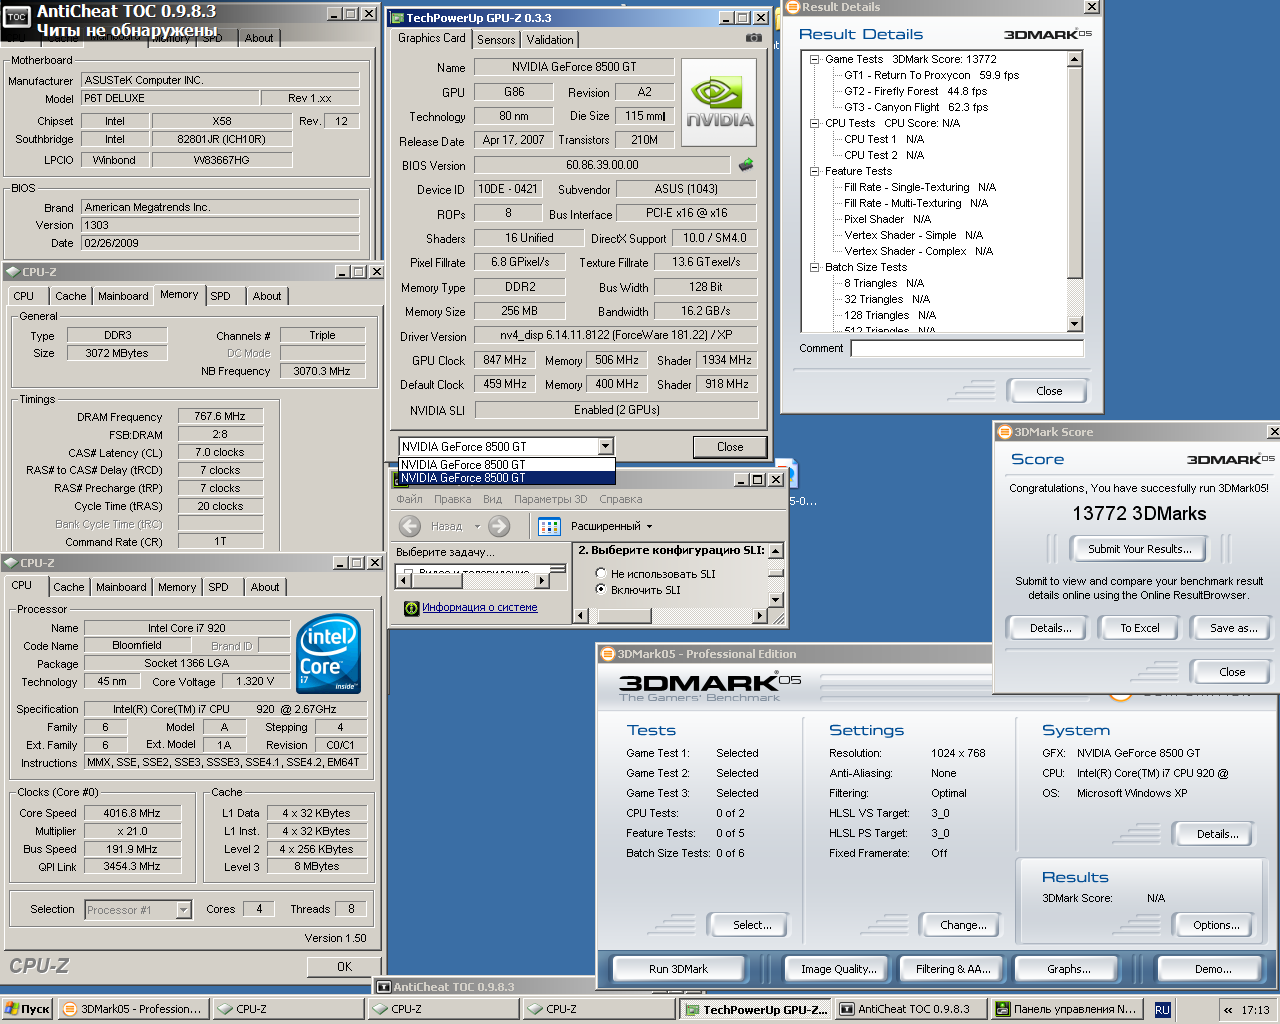Click the RU language indicator in tray

pos(1162,1010)
